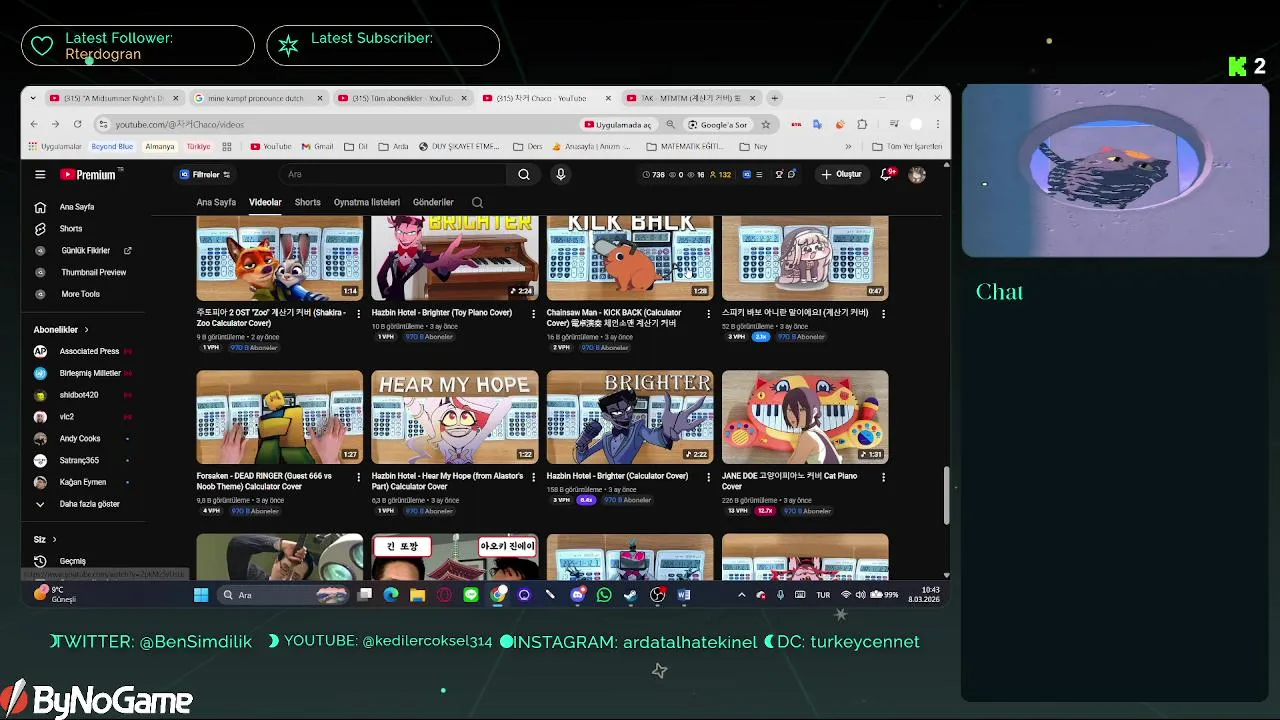This screenshot has width=1280, height=720.
Task: Show hidden bookmarks with the double-chevron
Action: click(849, 146)
